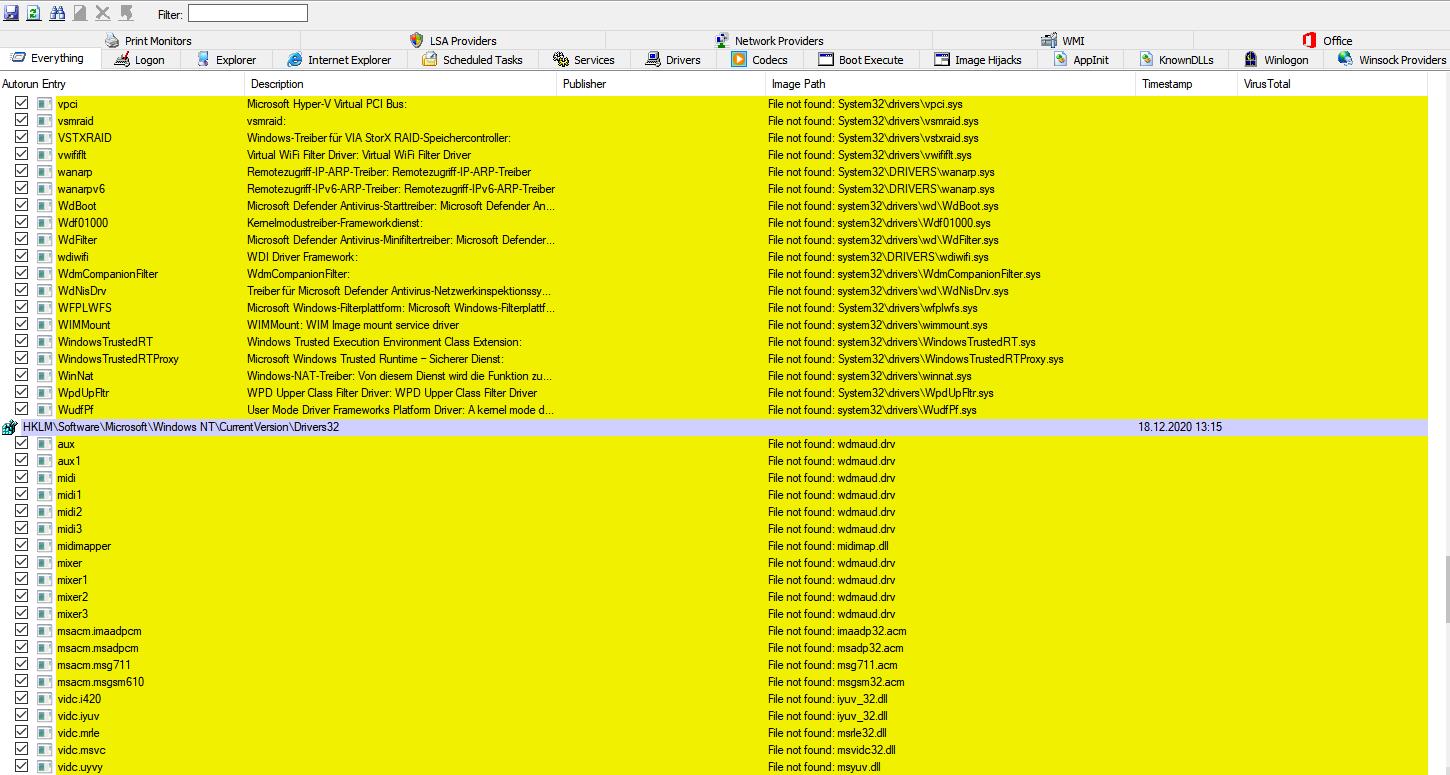The image size is (1450, 775).
Task: Click the file icon next to WdBoot
Action: tap(44, 206)
